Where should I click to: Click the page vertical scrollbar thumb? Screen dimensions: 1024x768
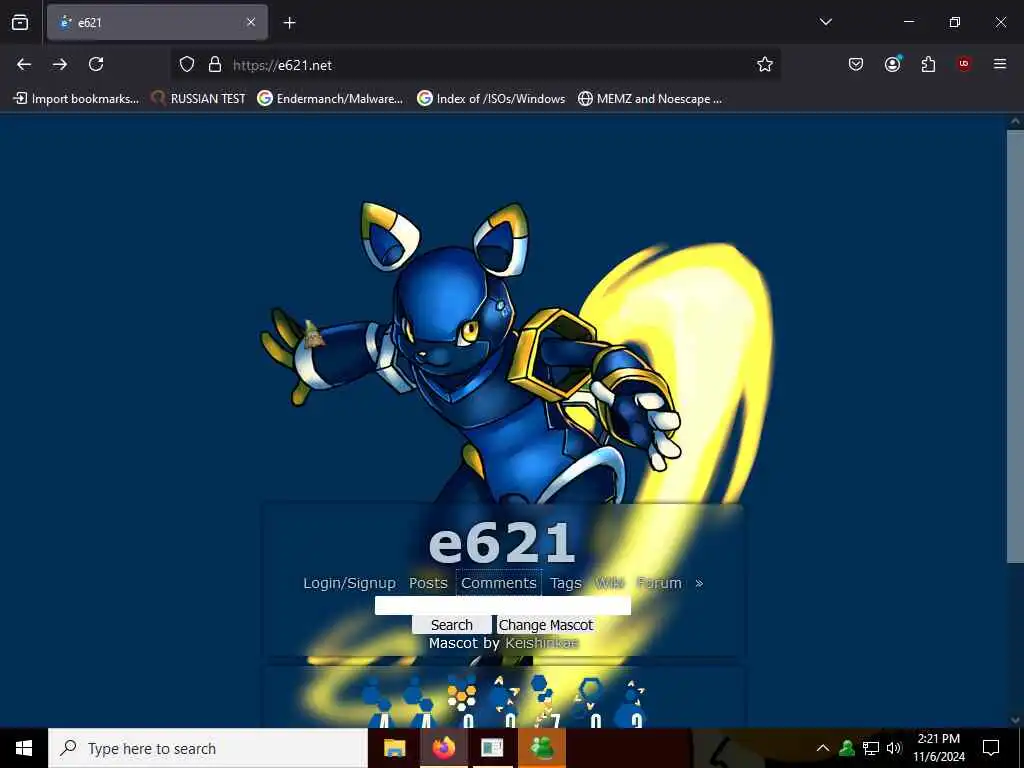click(x=1015, y=346)
